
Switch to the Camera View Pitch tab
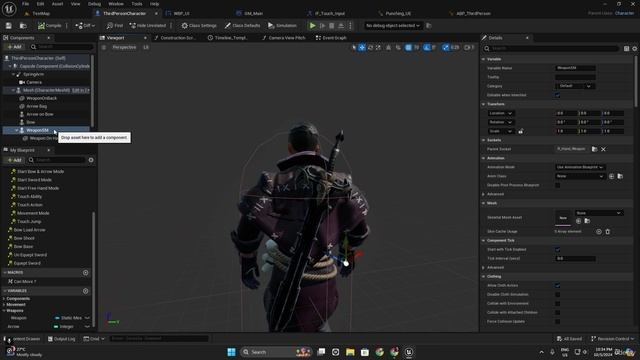click(283, 38)
